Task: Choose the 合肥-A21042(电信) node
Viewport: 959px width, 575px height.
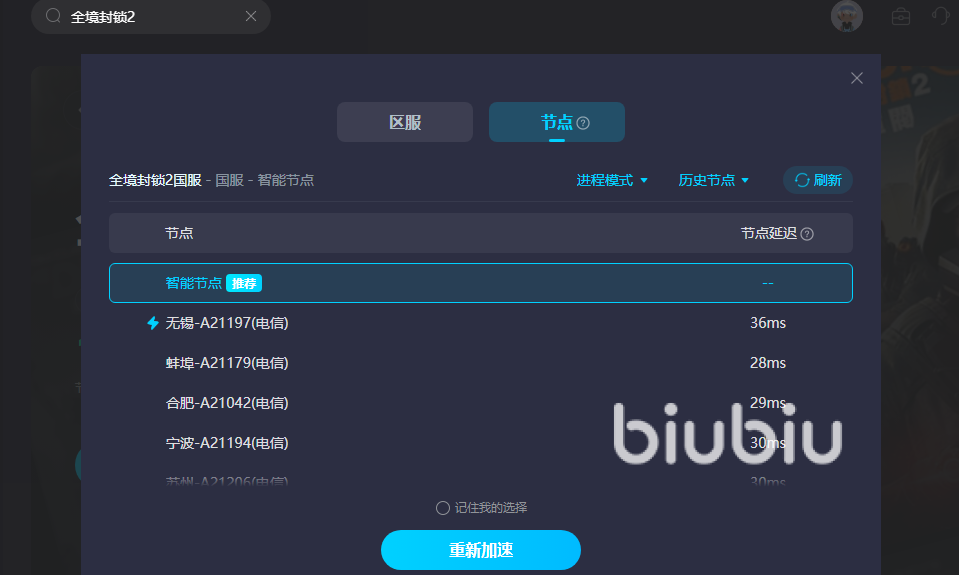Action: (481, 403)
